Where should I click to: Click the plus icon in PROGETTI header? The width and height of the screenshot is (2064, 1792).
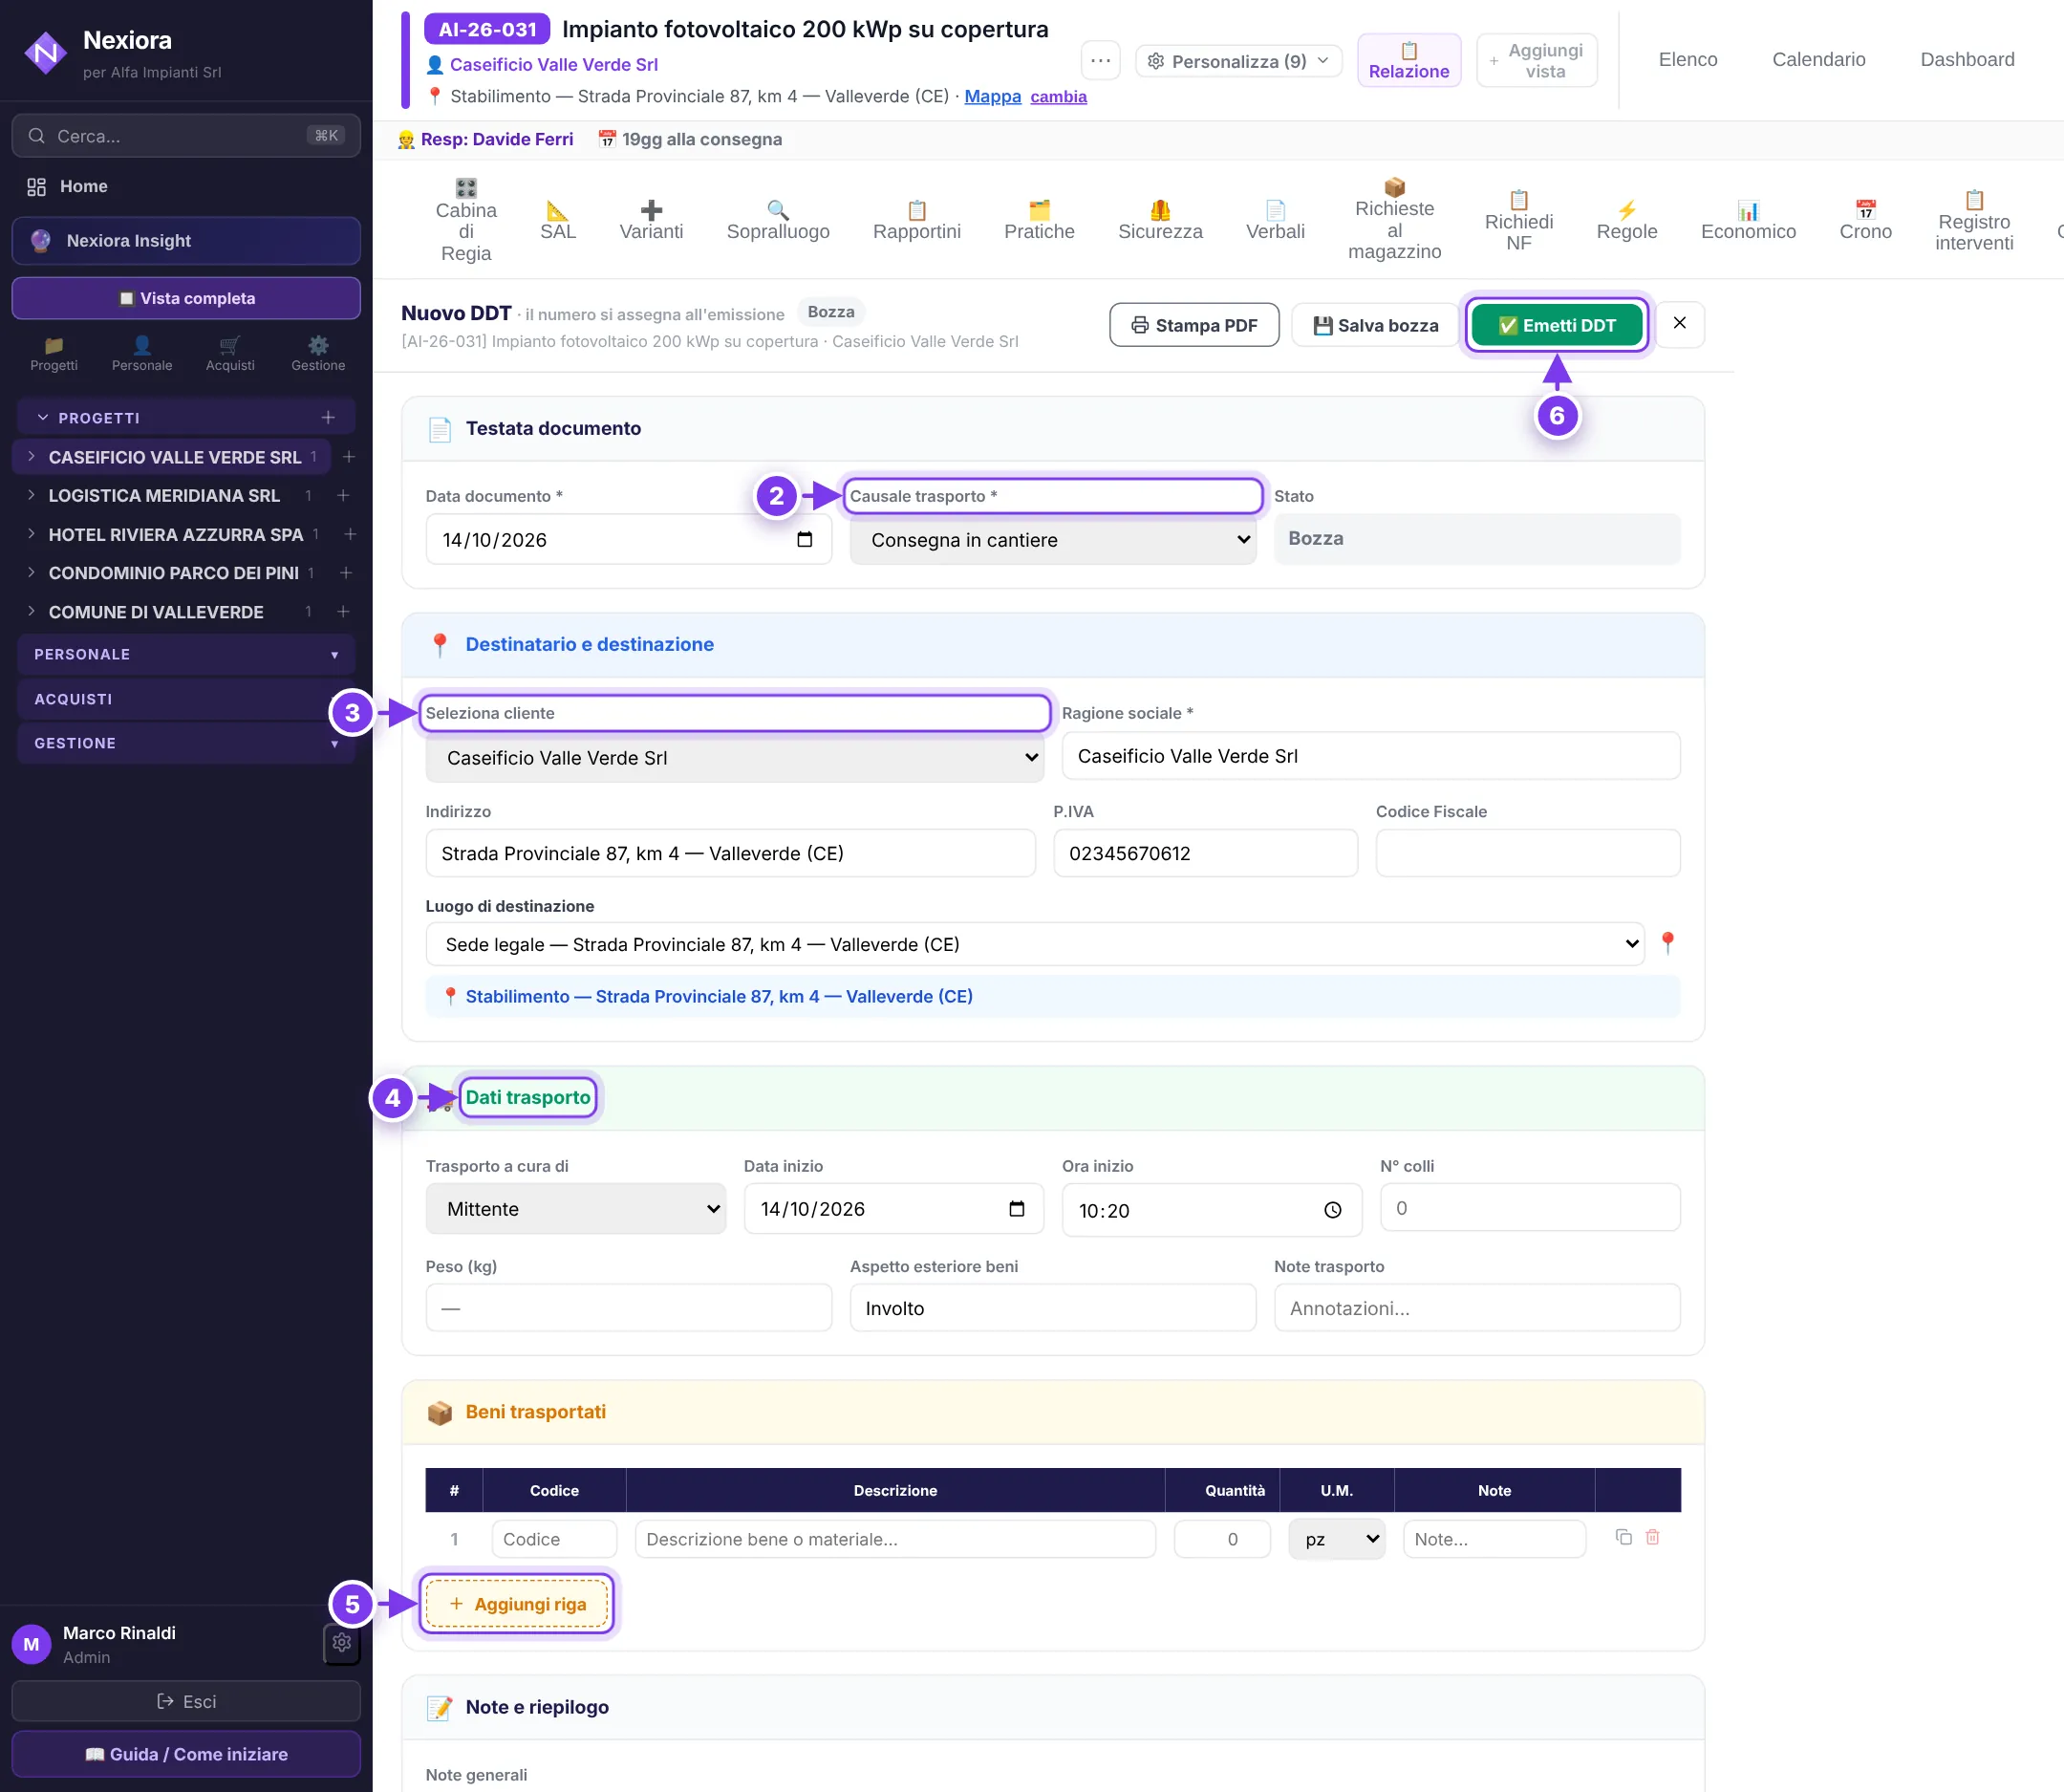coord(328,417)
